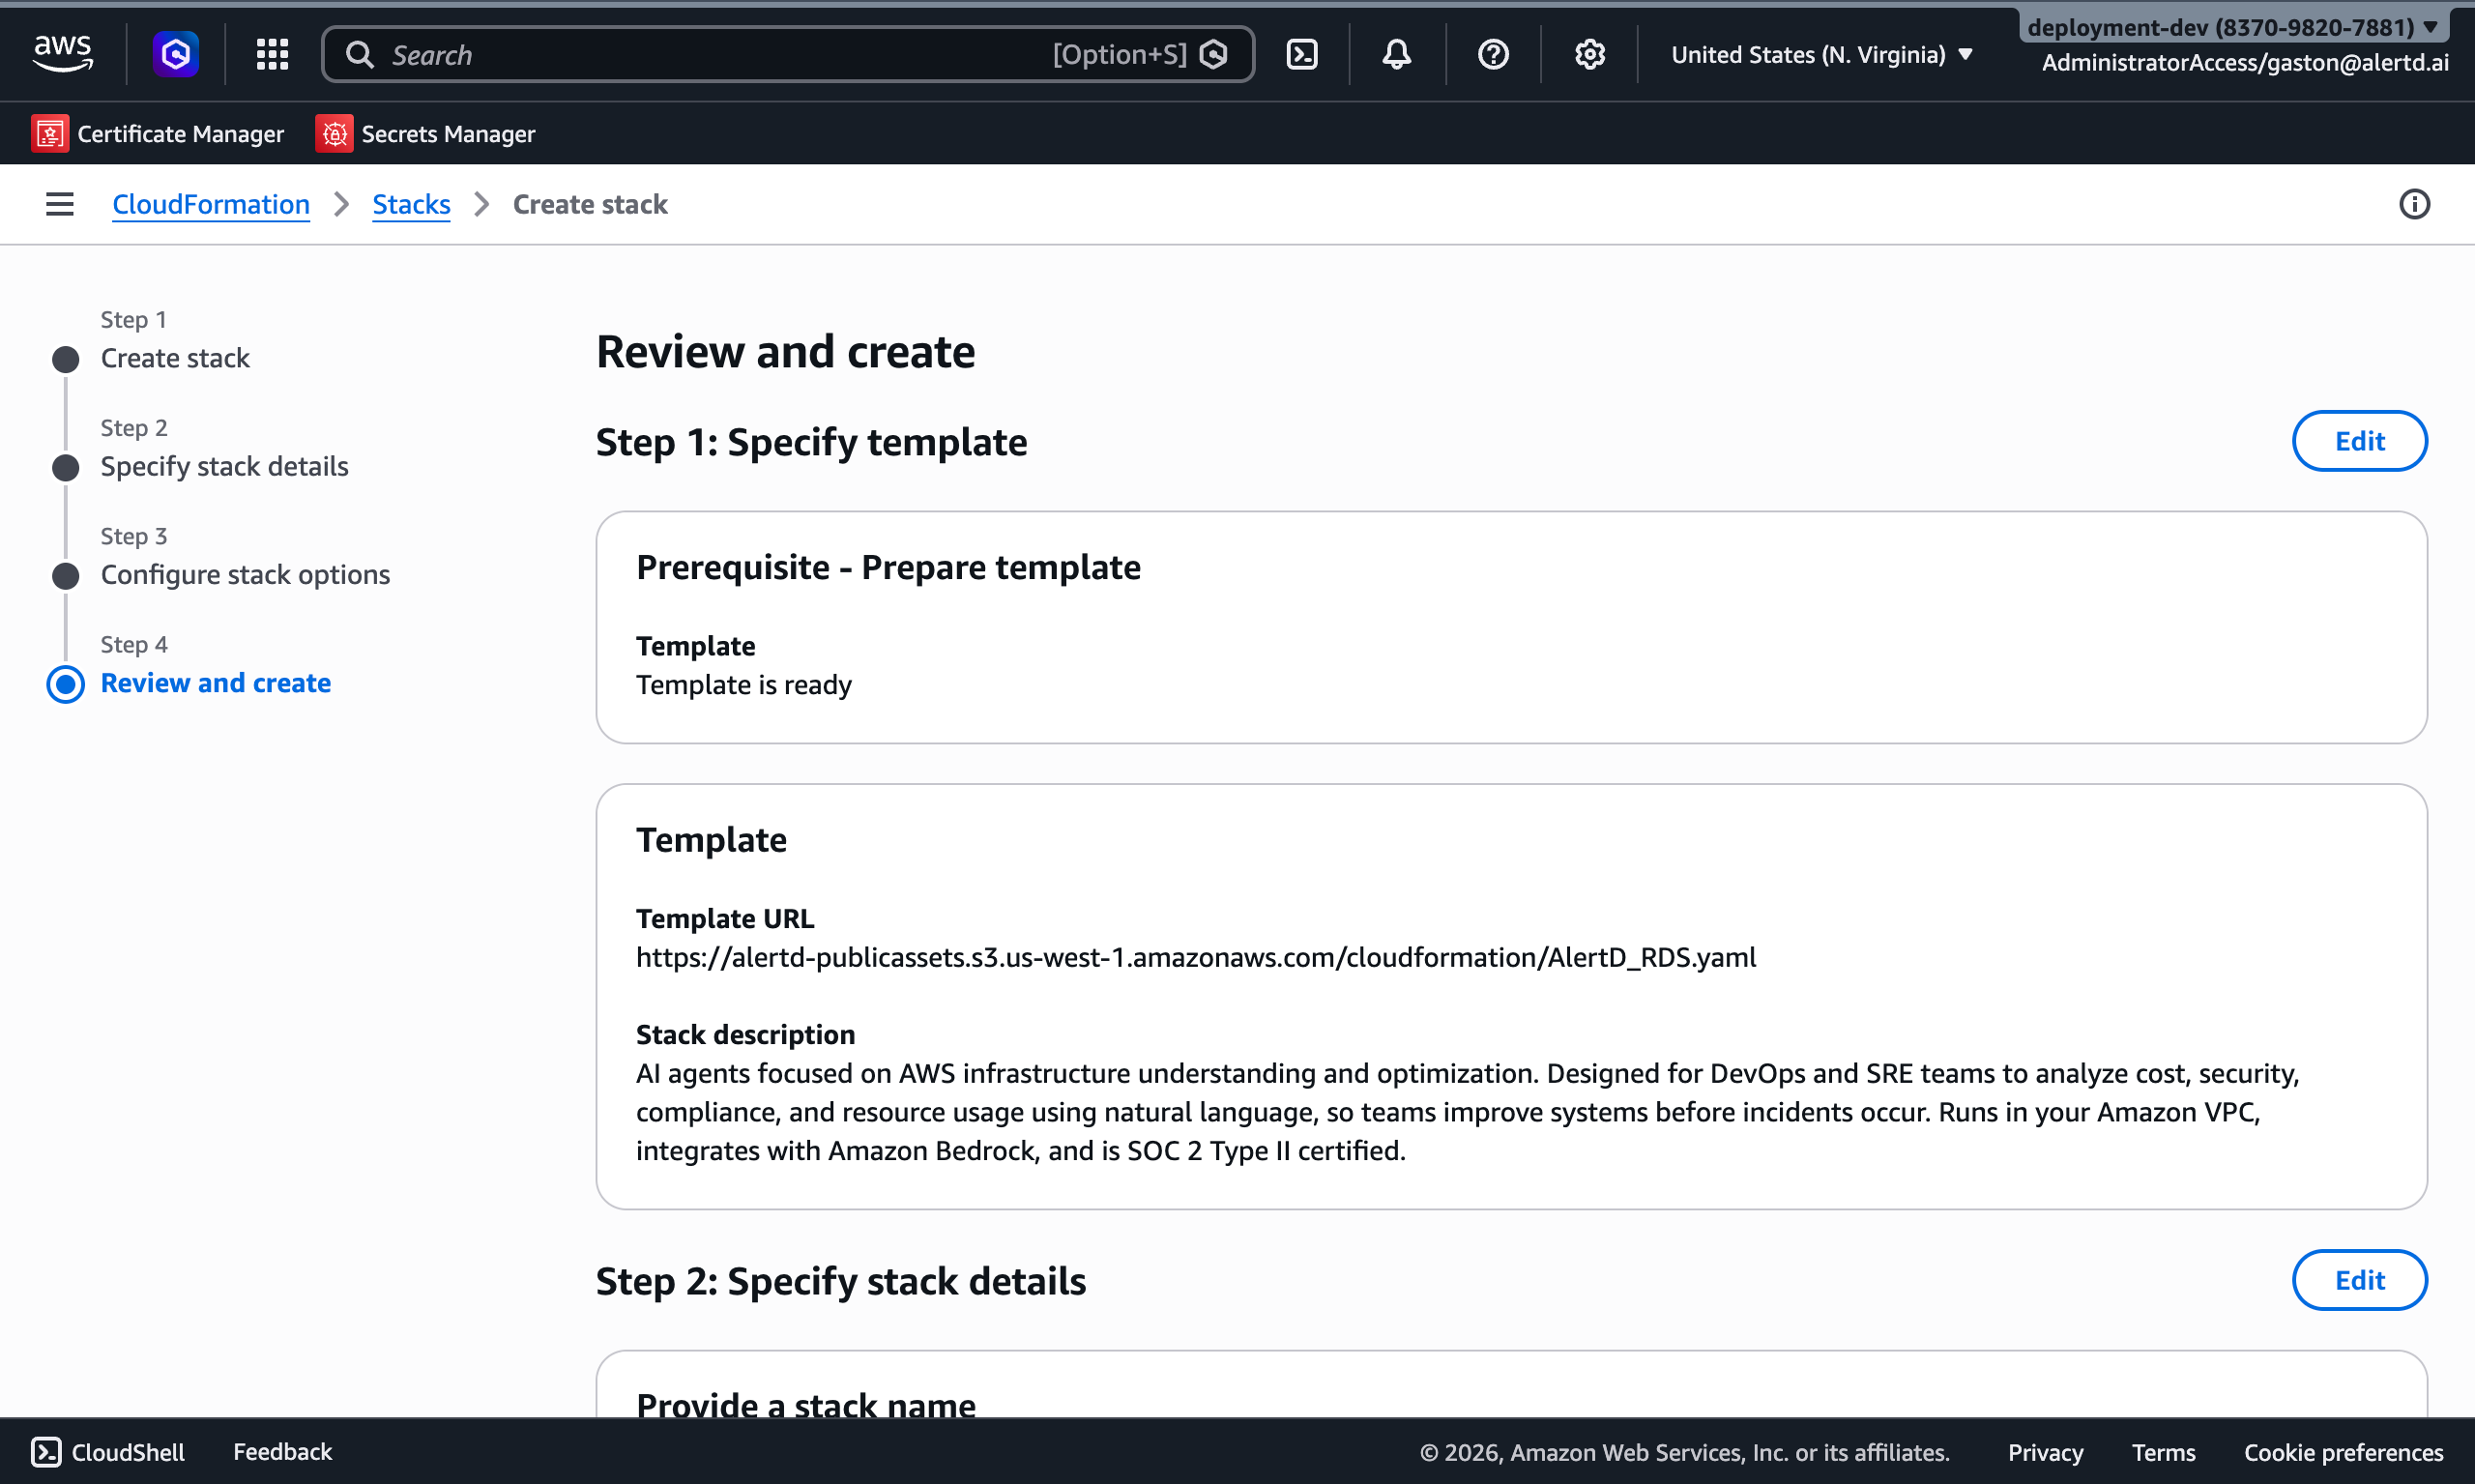Open the Secrets Manager shortcut
Image resolution: width=2475 pixels, height=1484 pixels.
[425, 133]
